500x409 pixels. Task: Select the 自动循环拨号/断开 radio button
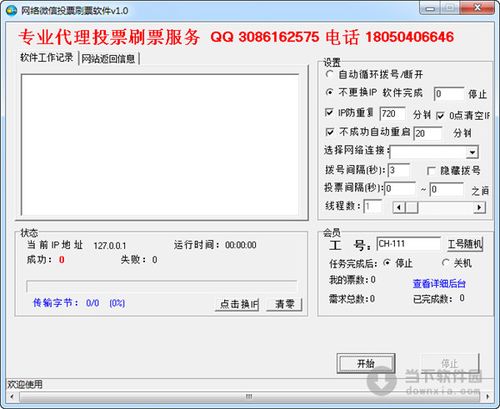(x=329, y=74)
